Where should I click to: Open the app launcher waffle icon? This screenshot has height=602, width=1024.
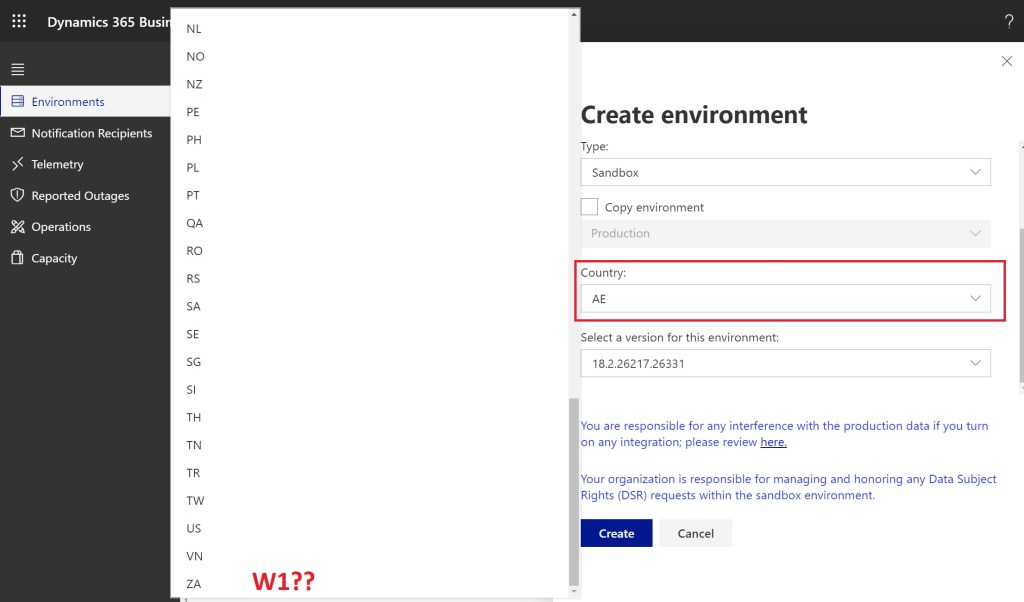click(x=19, y=21)
